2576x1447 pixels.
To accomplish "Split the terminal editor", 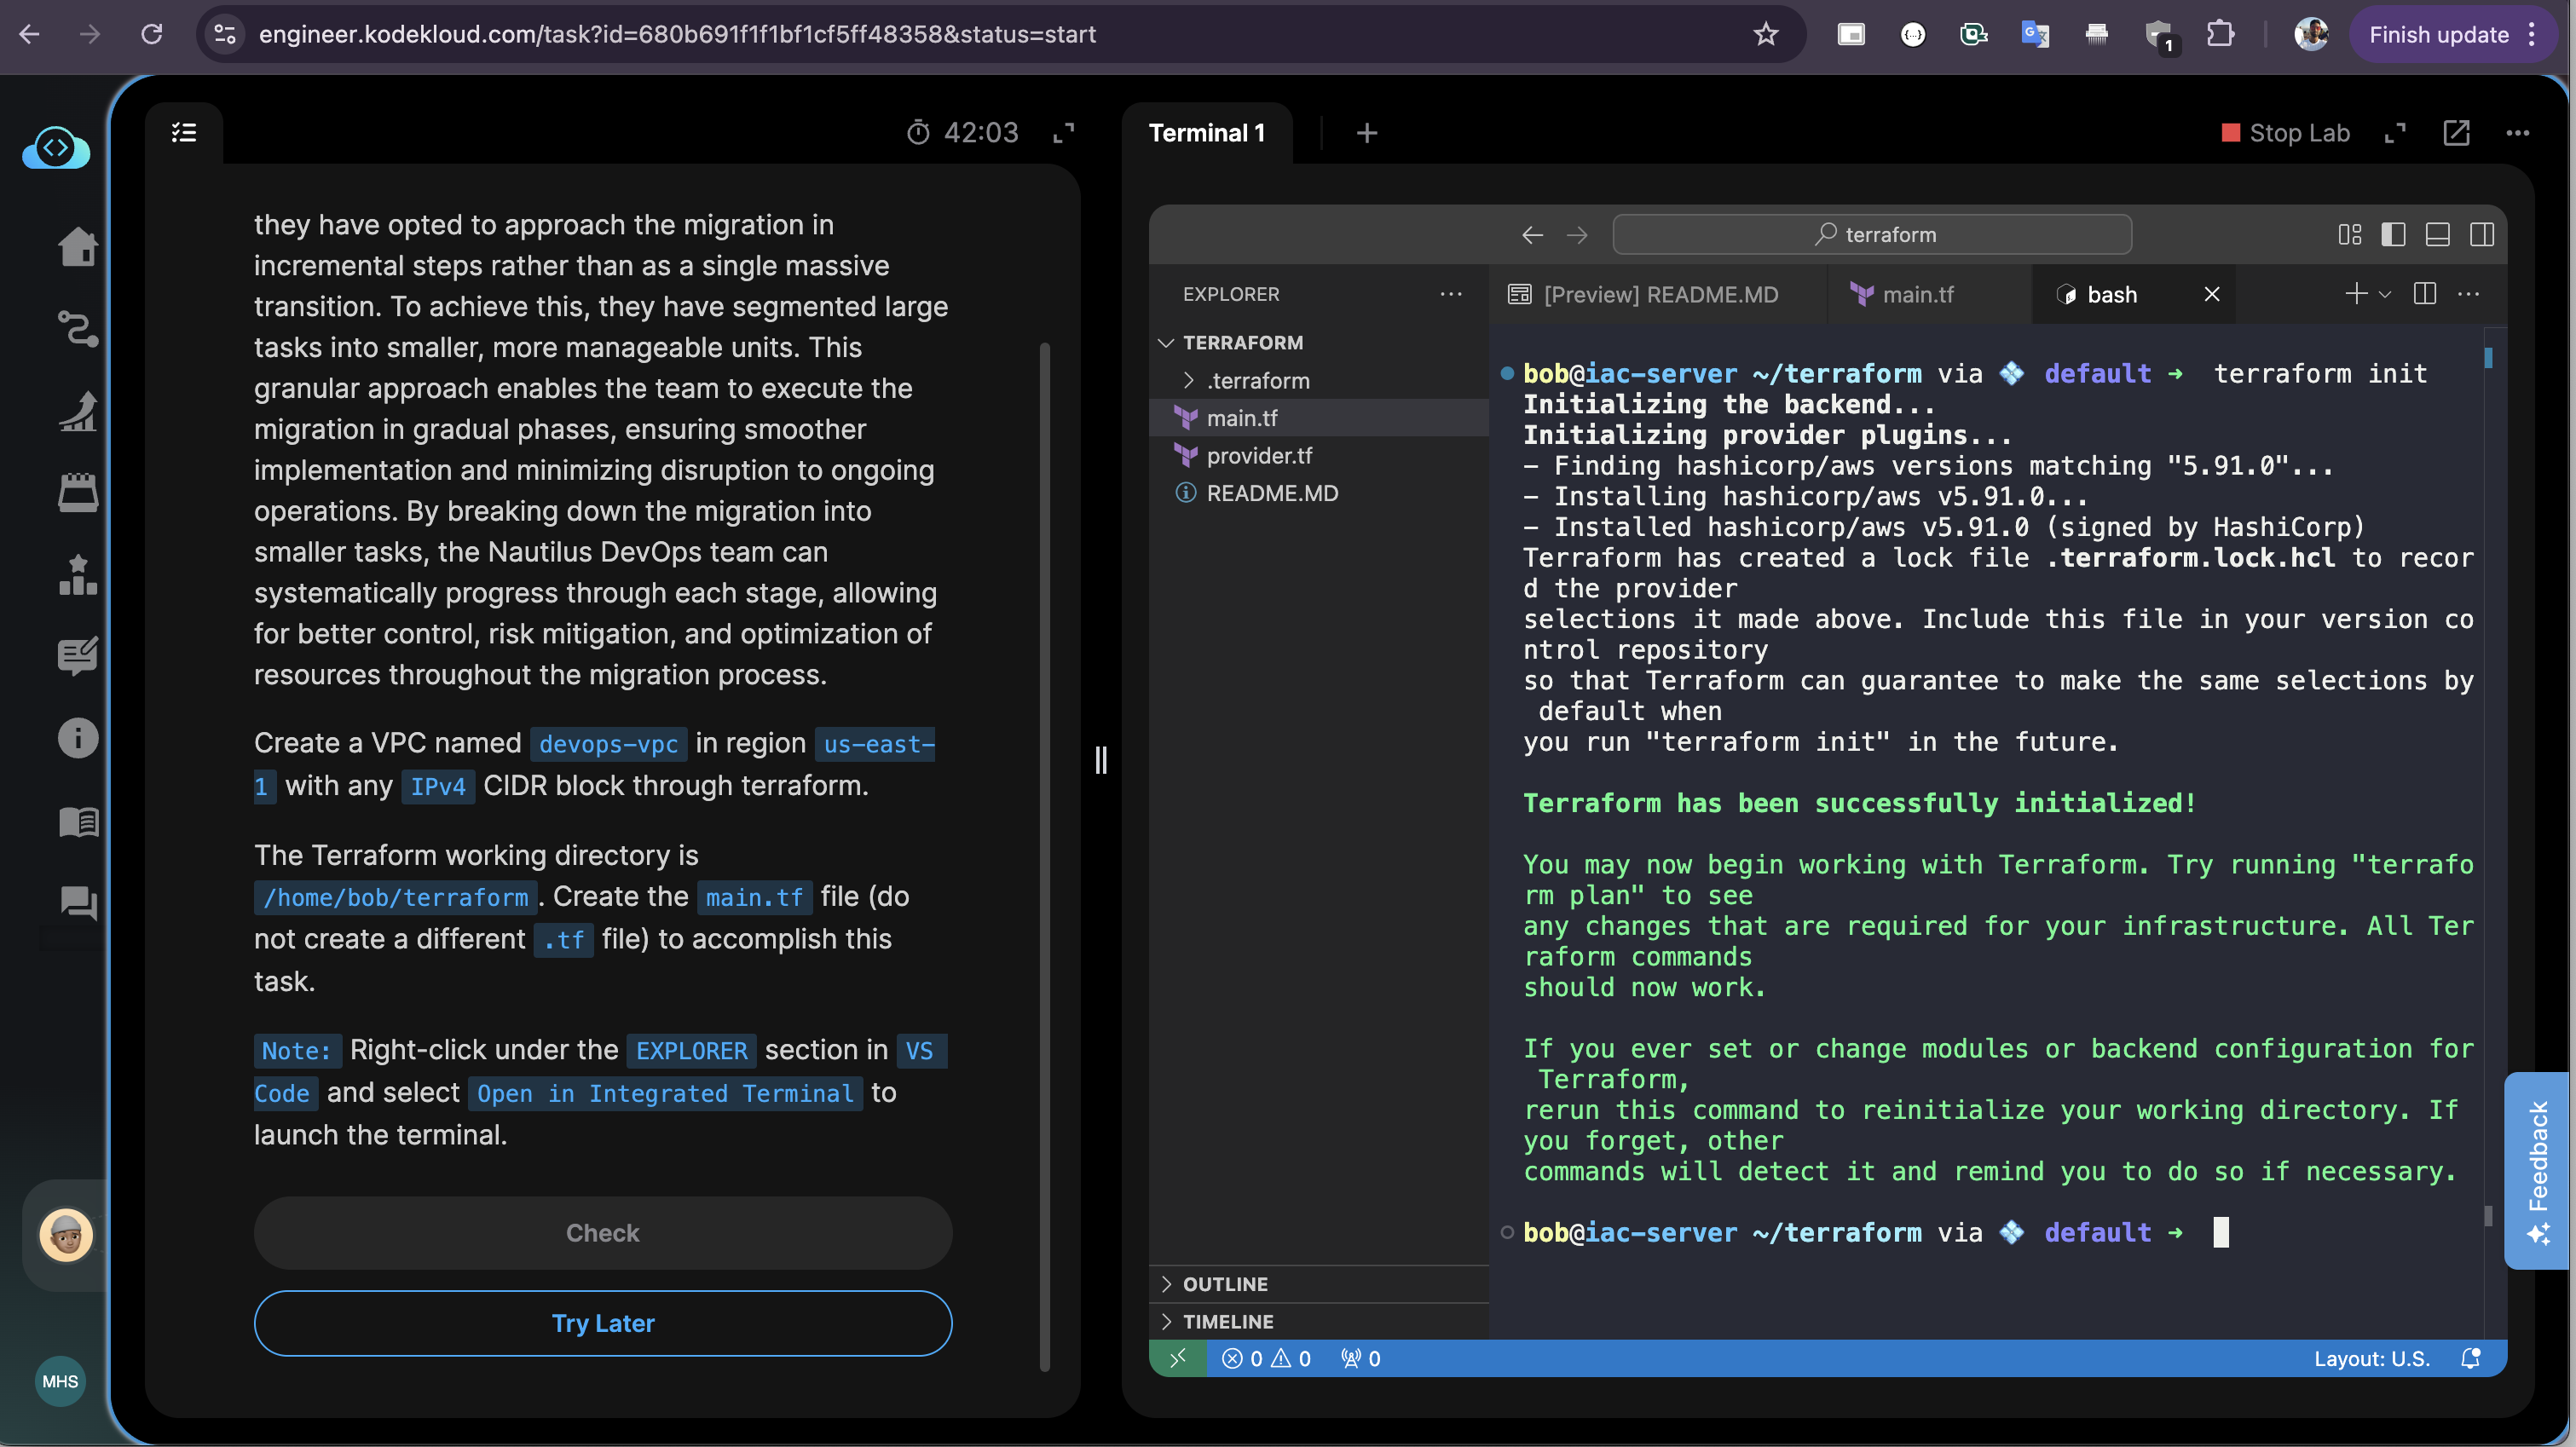I will pyautogui.click(x=2425, y=294).
